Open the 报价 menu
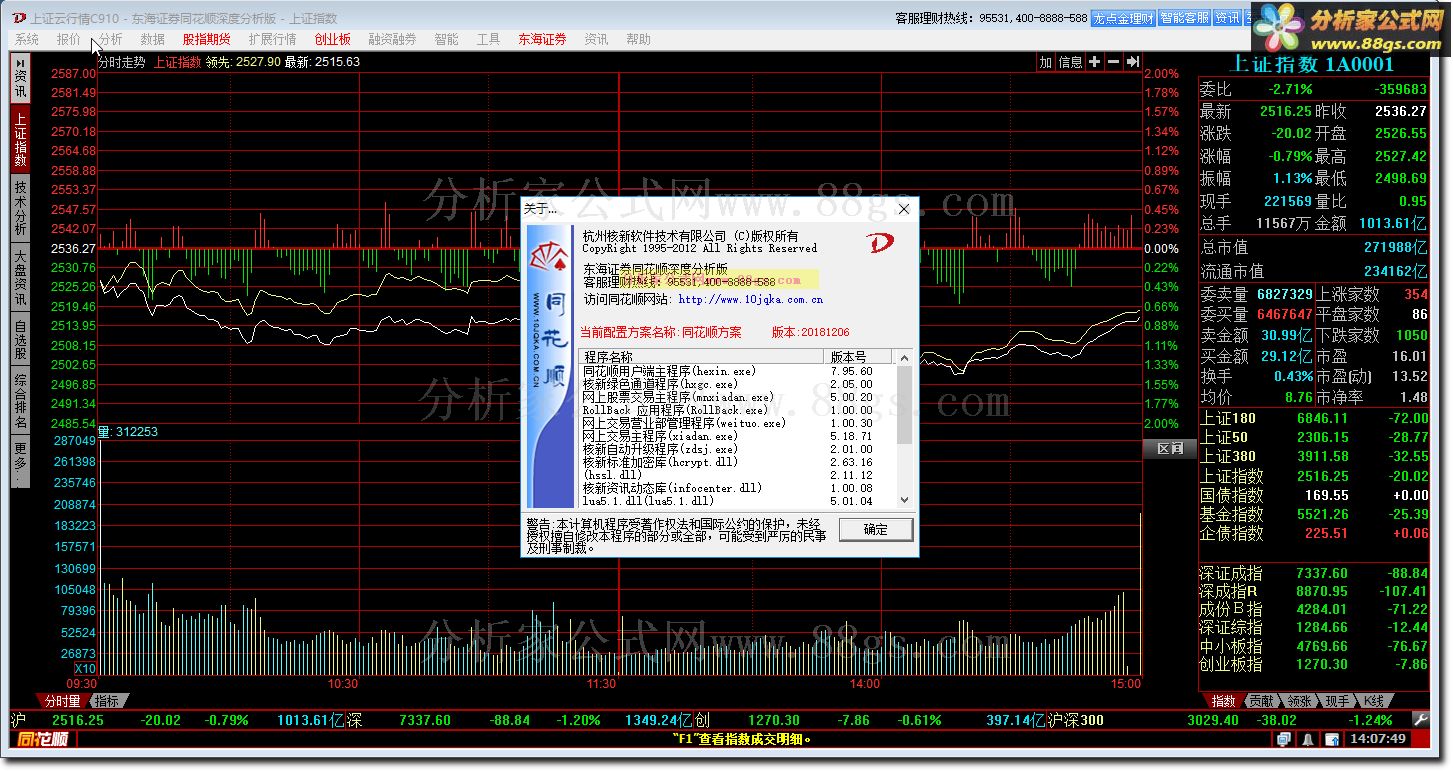The height and width of the screenshot is (771, 1453). 69,39
